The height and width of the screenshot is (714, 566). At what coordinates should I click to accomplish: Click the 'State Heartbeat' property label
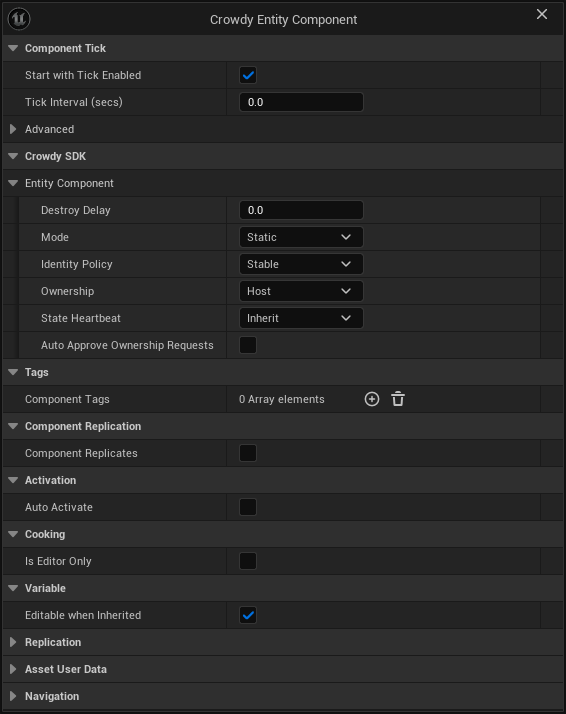[81, 318]
